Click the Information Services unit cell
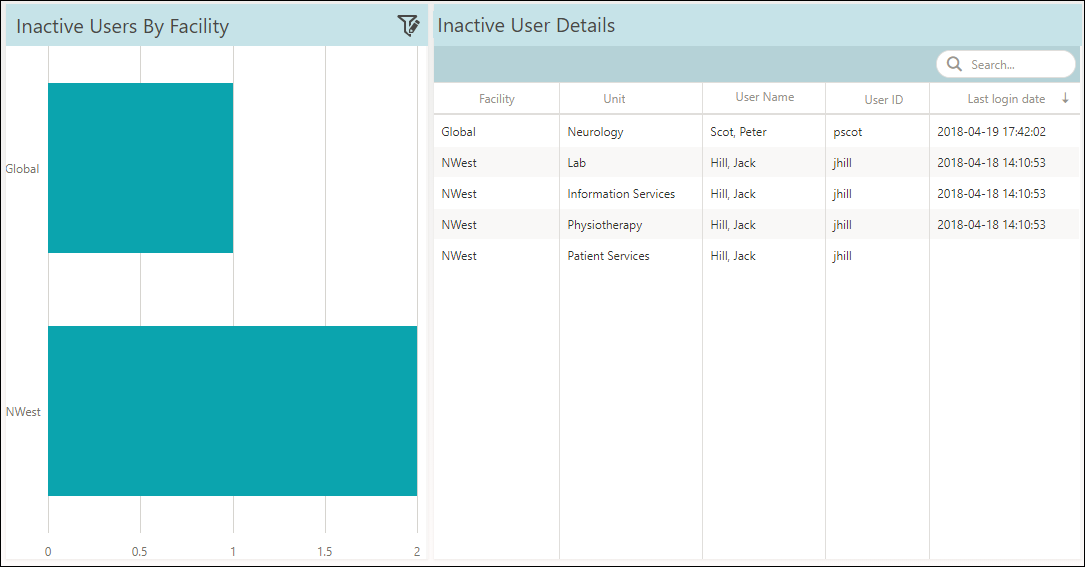Viewport: 1085px width, 567px height. pos(621,194)
